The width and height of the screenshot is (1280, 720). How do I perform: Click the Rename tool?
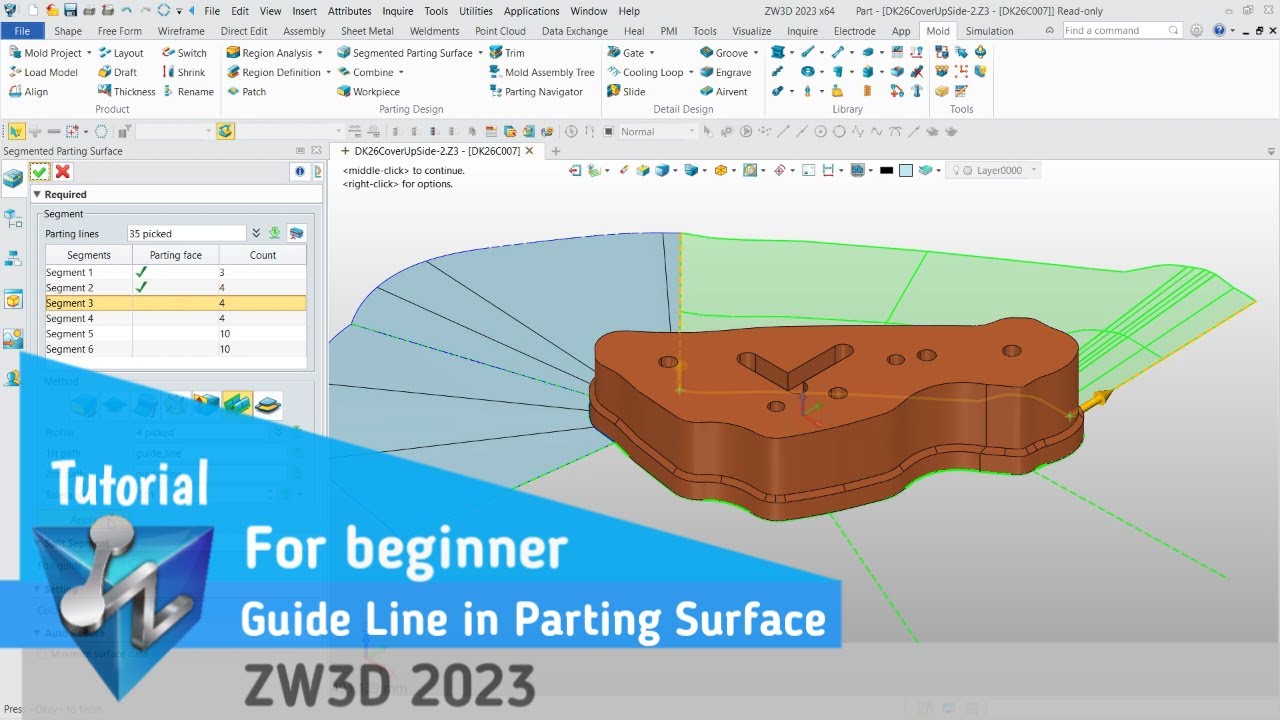tap(187, 91)
